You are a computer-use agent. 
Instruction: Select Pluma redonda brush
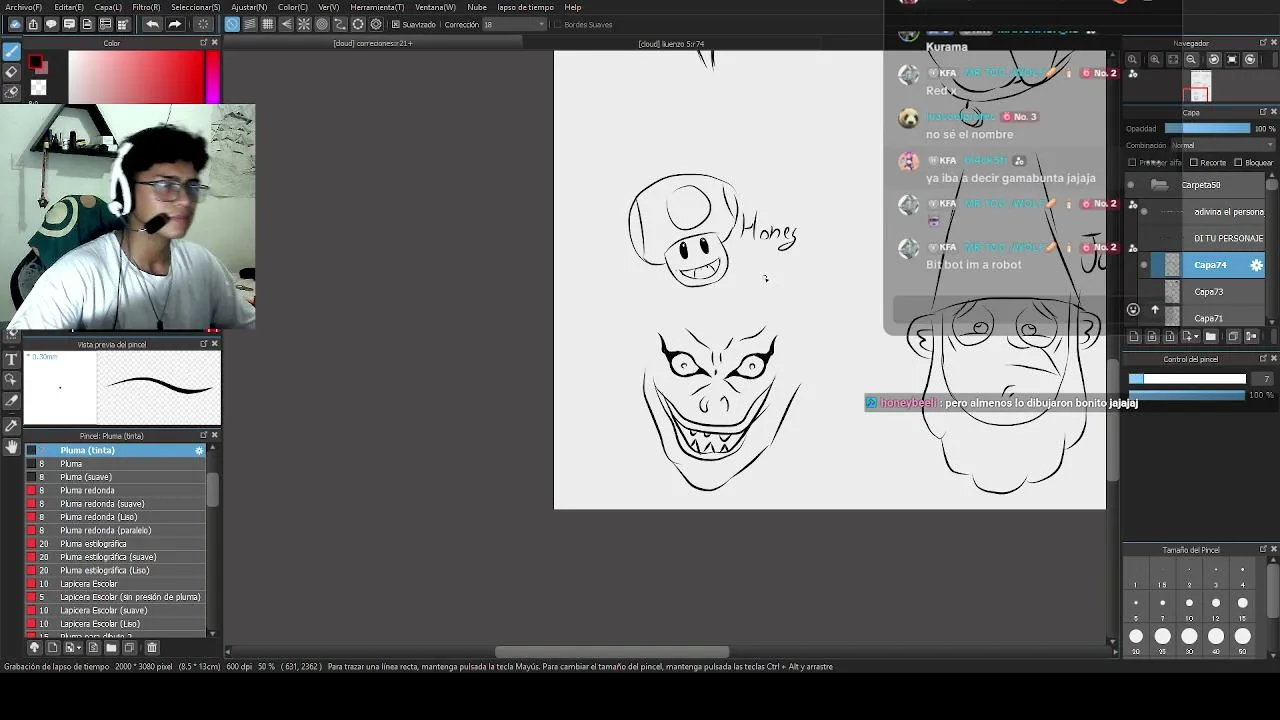[115, 491]
